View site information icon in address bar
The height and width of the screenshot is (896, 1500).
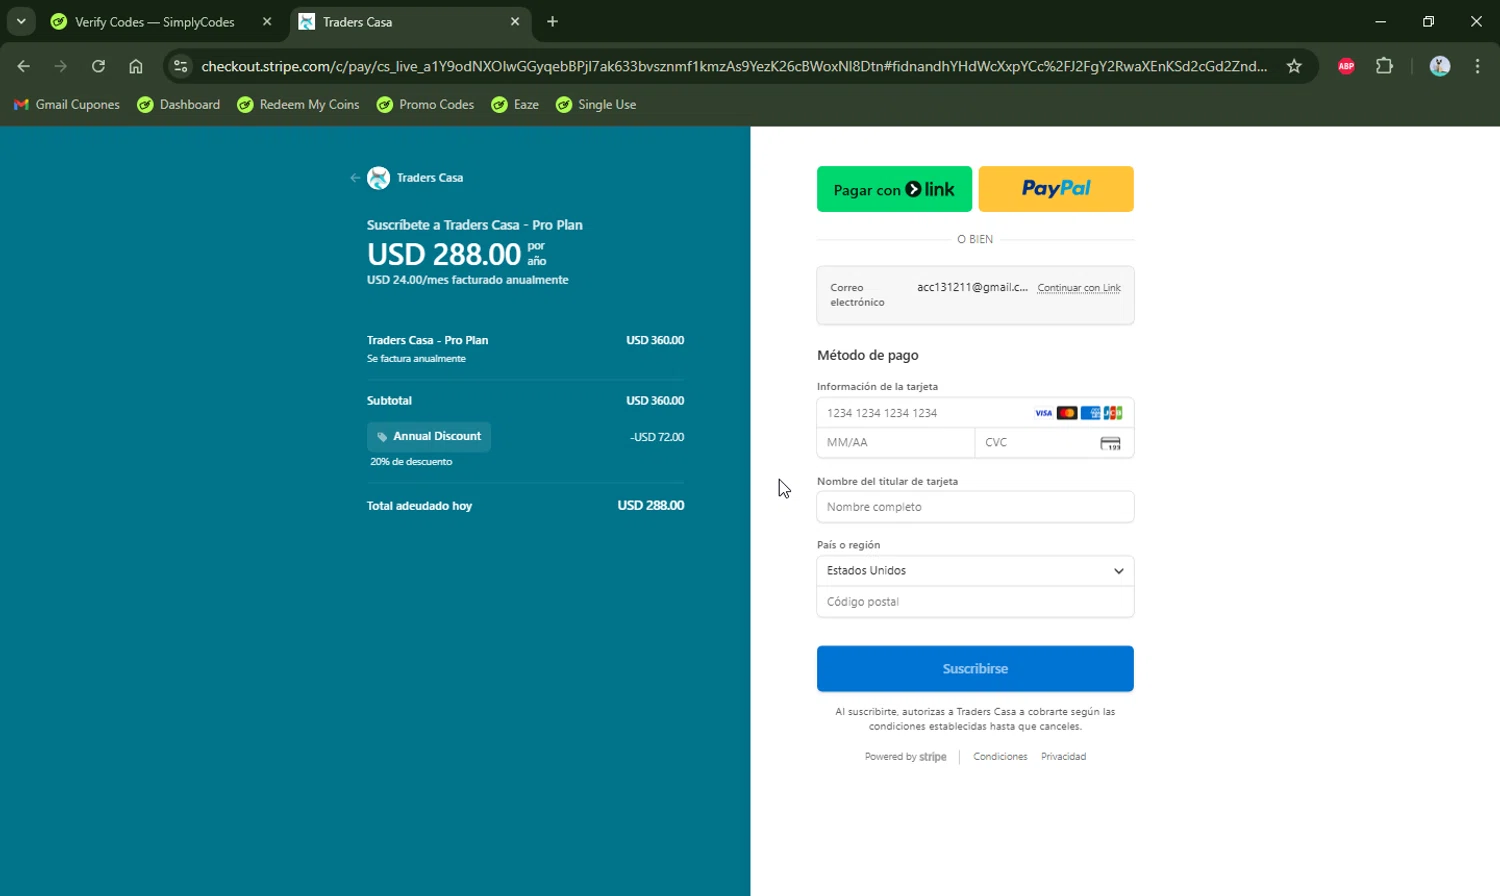click(181, 66)
